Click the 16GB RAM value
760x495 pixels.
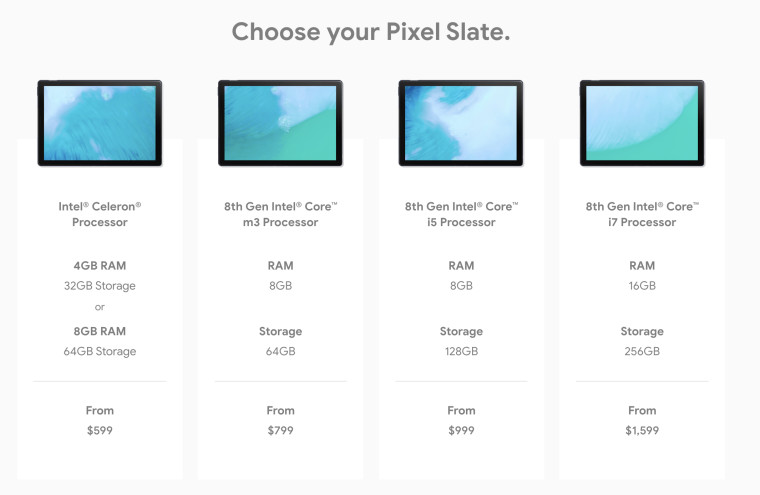click(642, 286)
